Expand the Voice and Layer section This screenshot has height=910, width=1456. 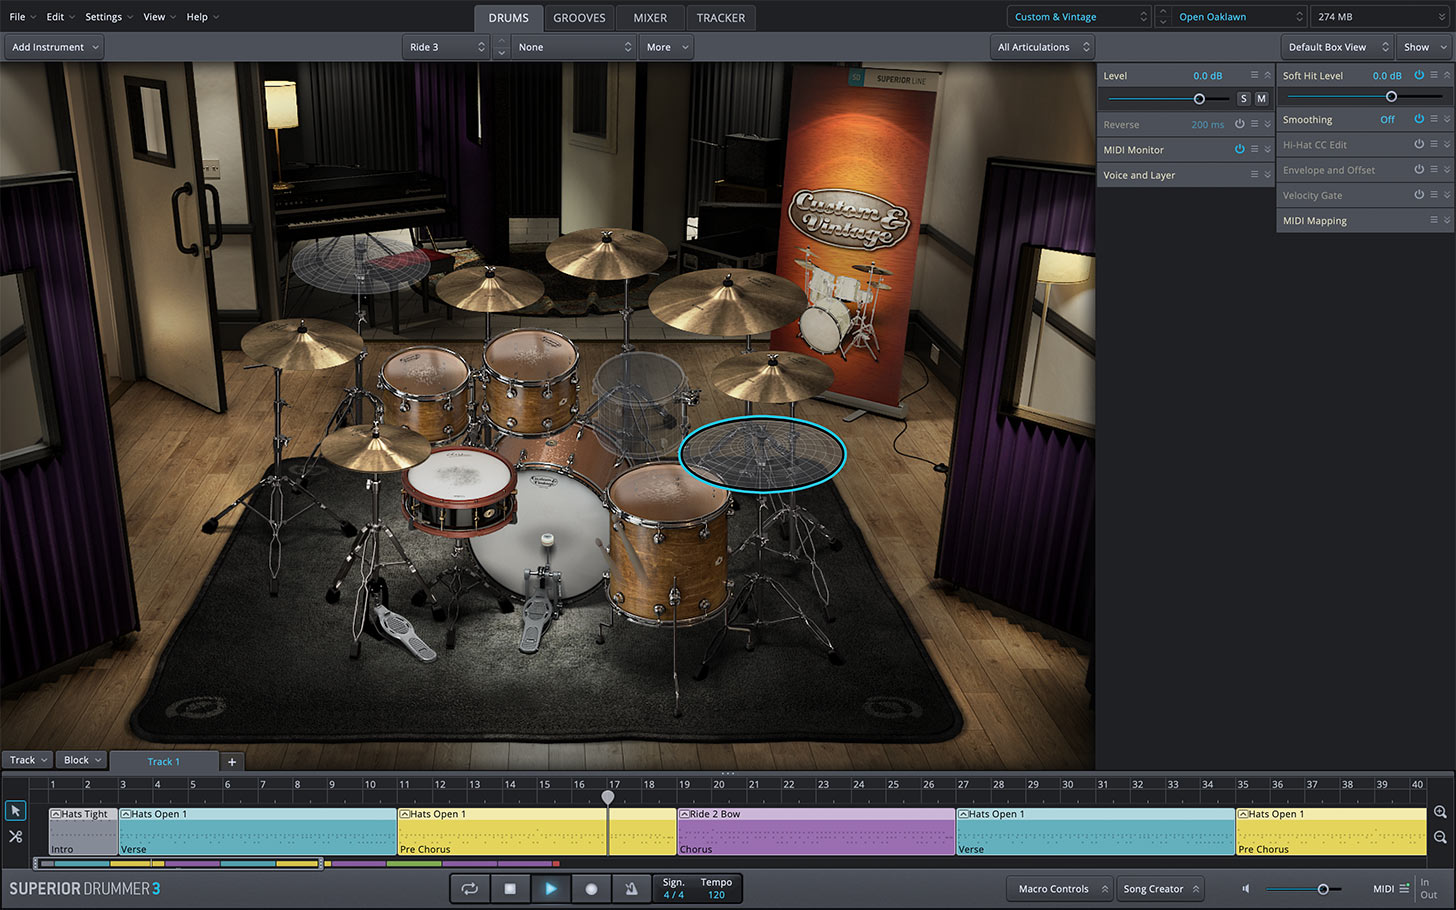[1267, 175]
